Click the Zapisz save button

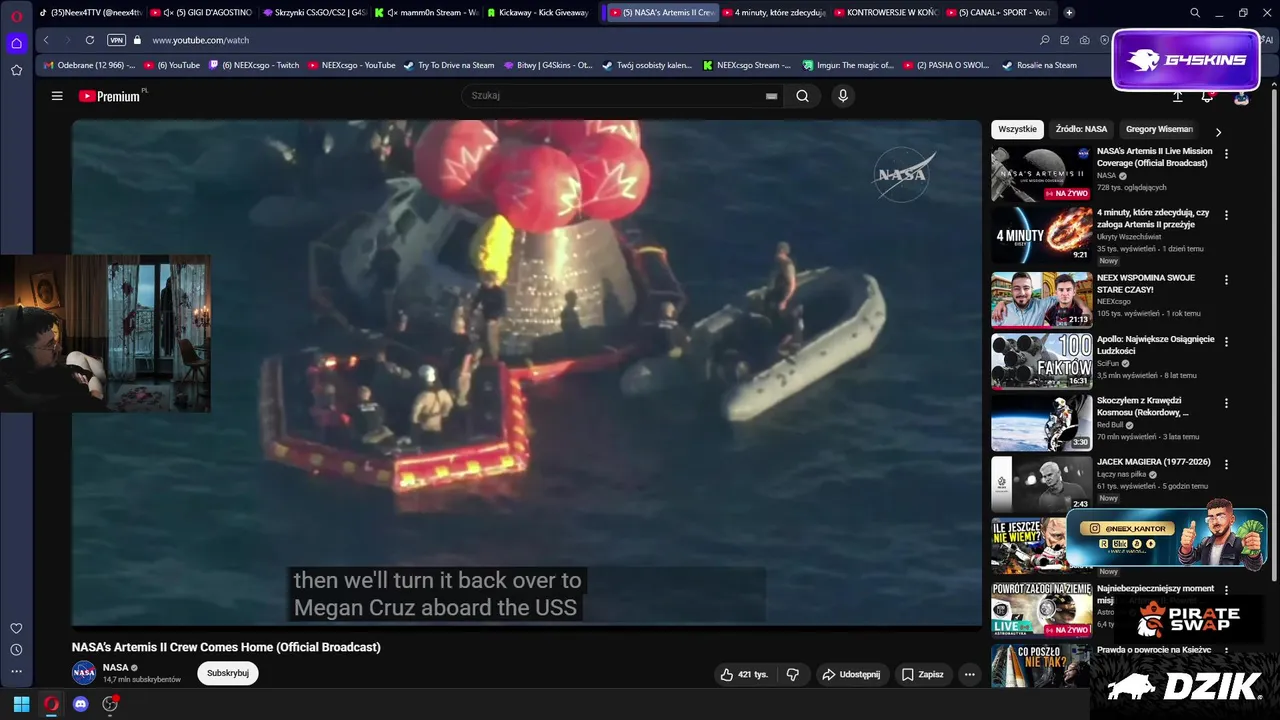pos(923,674)
